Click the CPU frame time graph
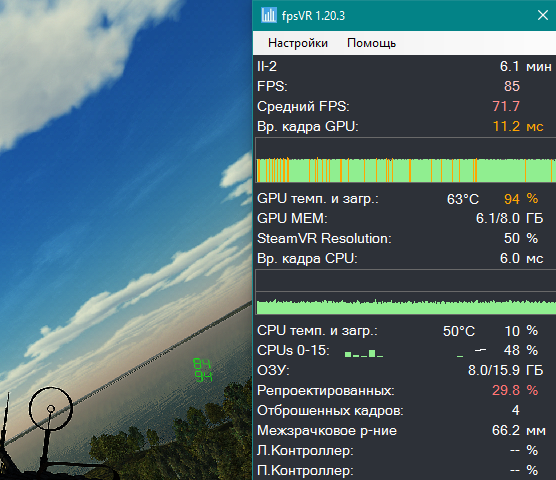Viewport: 556px width, 480px height. click(x=405, y=292)
